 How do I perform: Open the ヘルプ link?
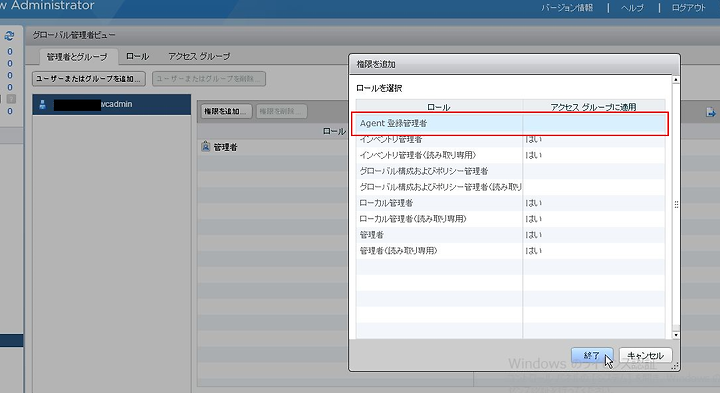(x=632, y=8)
